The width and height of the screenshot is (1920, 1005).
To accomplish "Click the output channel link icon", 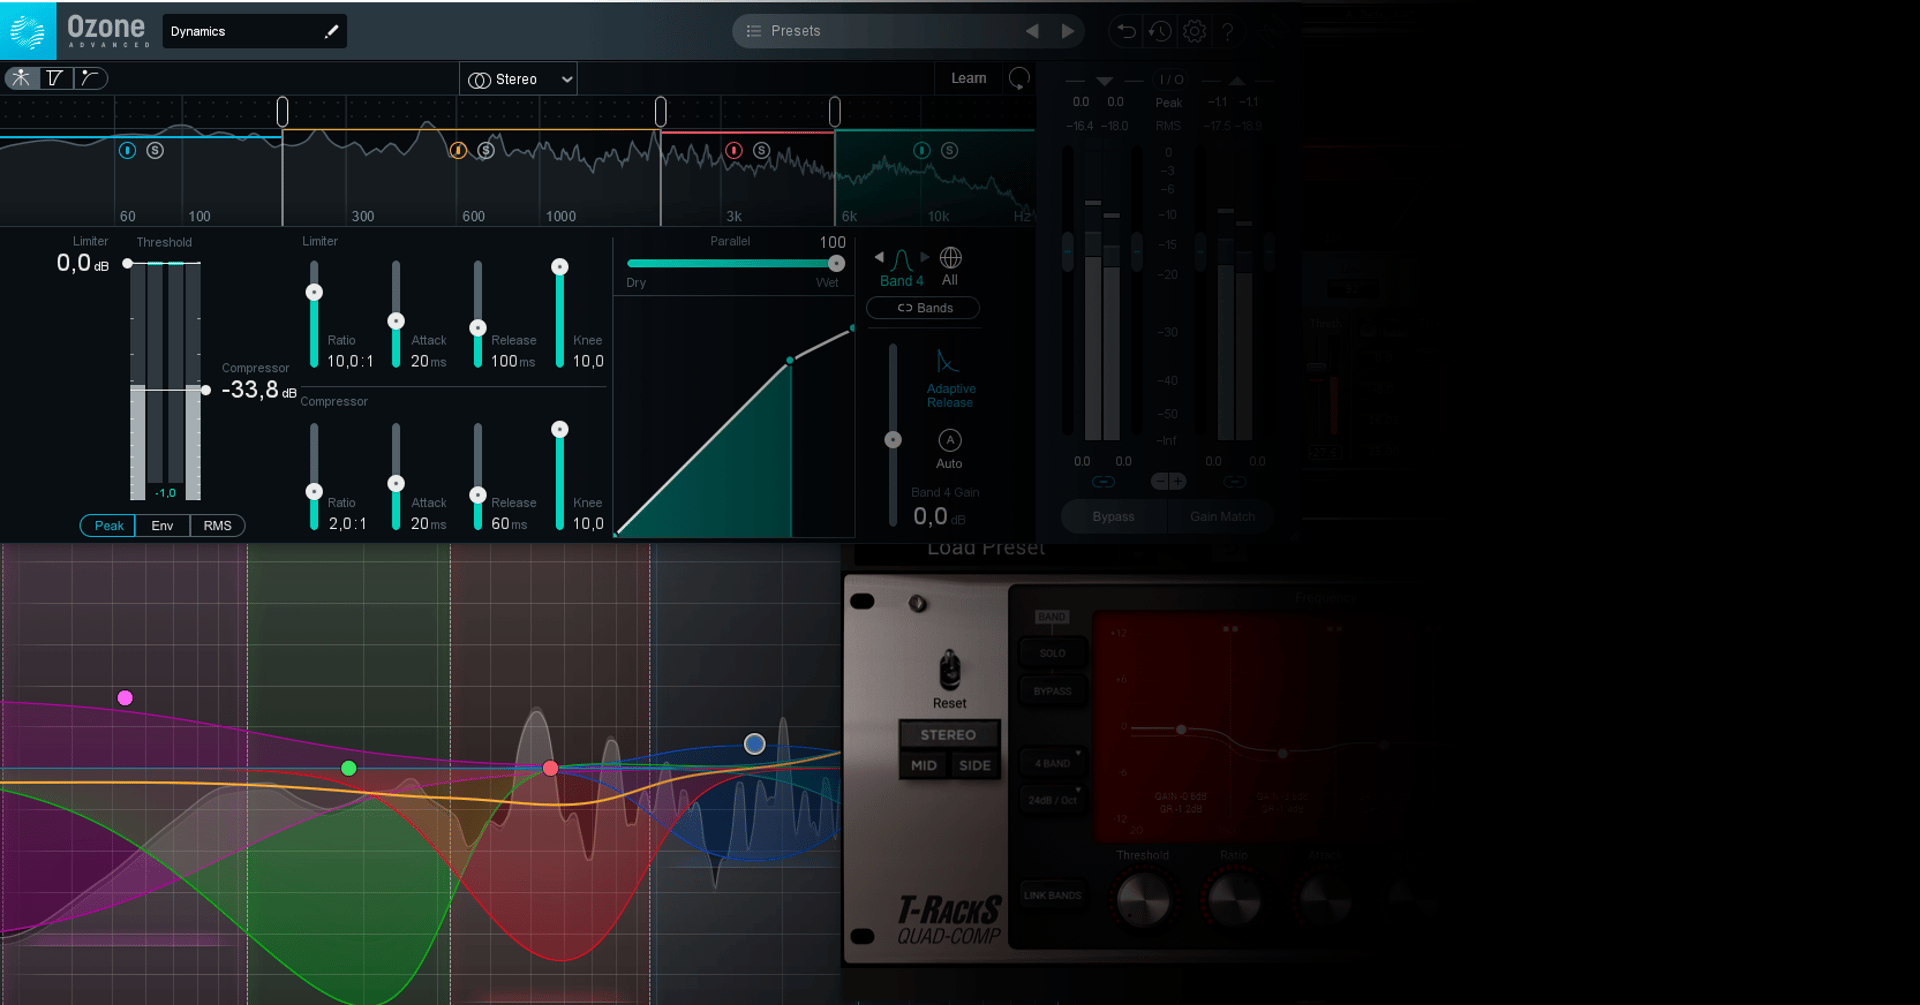I will tap(1235, 482).
